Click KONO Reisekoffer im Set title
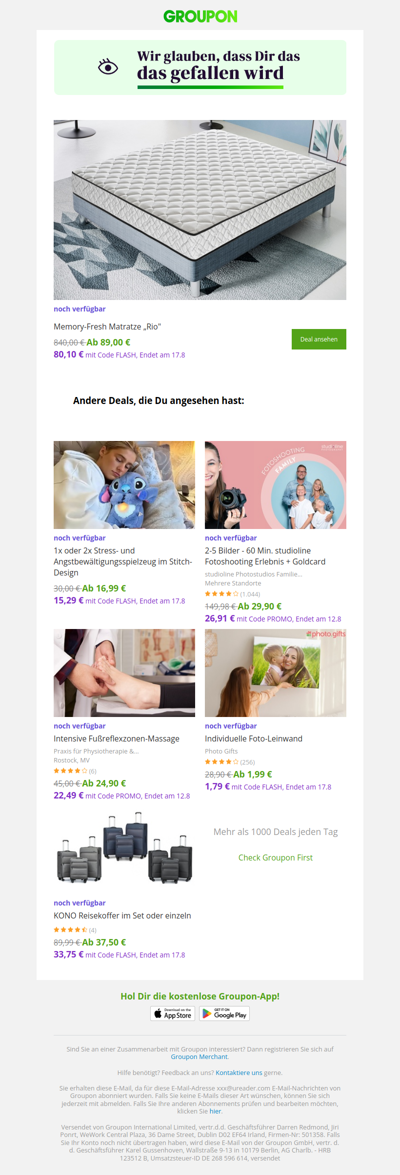The height and width of the screenshot is (1175, 400). coord(122,916)
